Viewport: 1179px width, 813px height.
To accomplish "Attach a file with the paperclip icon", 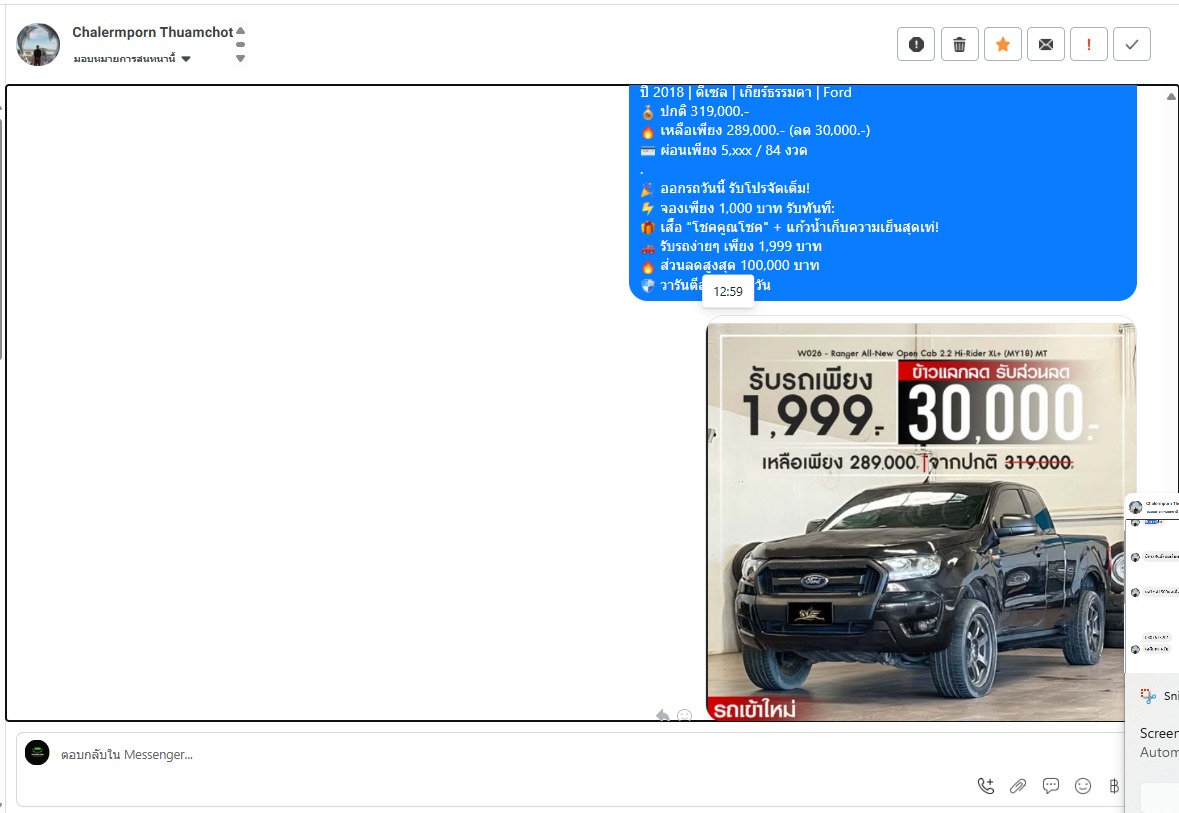I will tap(1018, 786).
